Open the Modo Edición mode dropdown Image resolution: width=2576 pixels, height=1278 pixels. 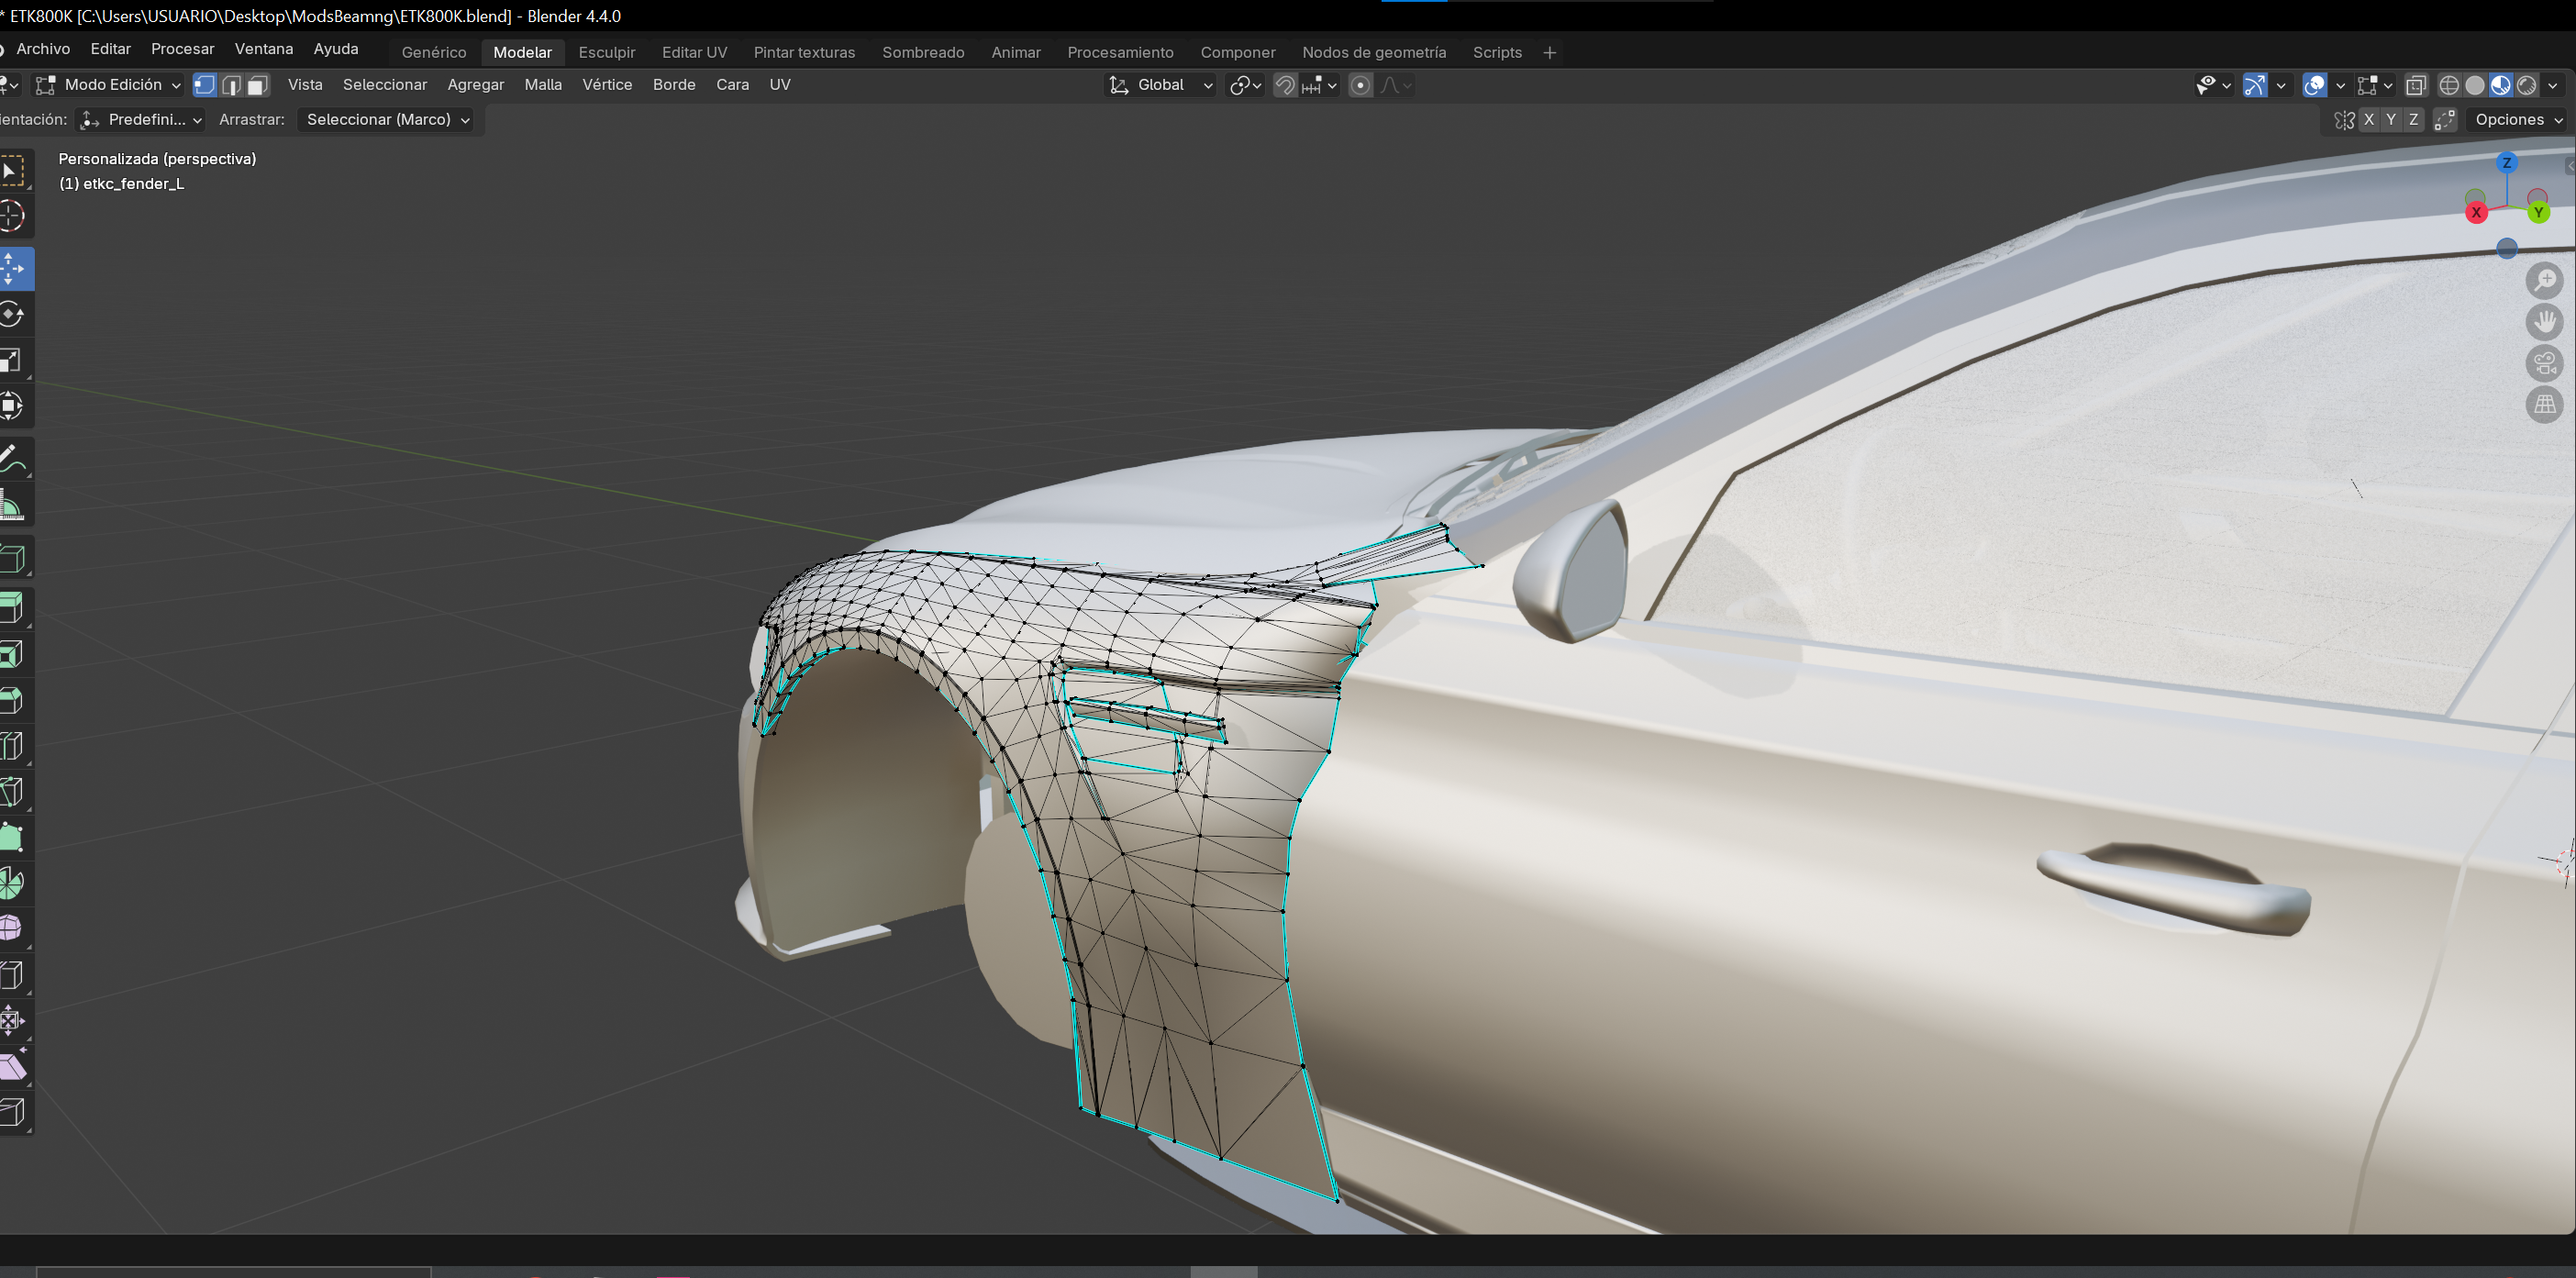108,85
